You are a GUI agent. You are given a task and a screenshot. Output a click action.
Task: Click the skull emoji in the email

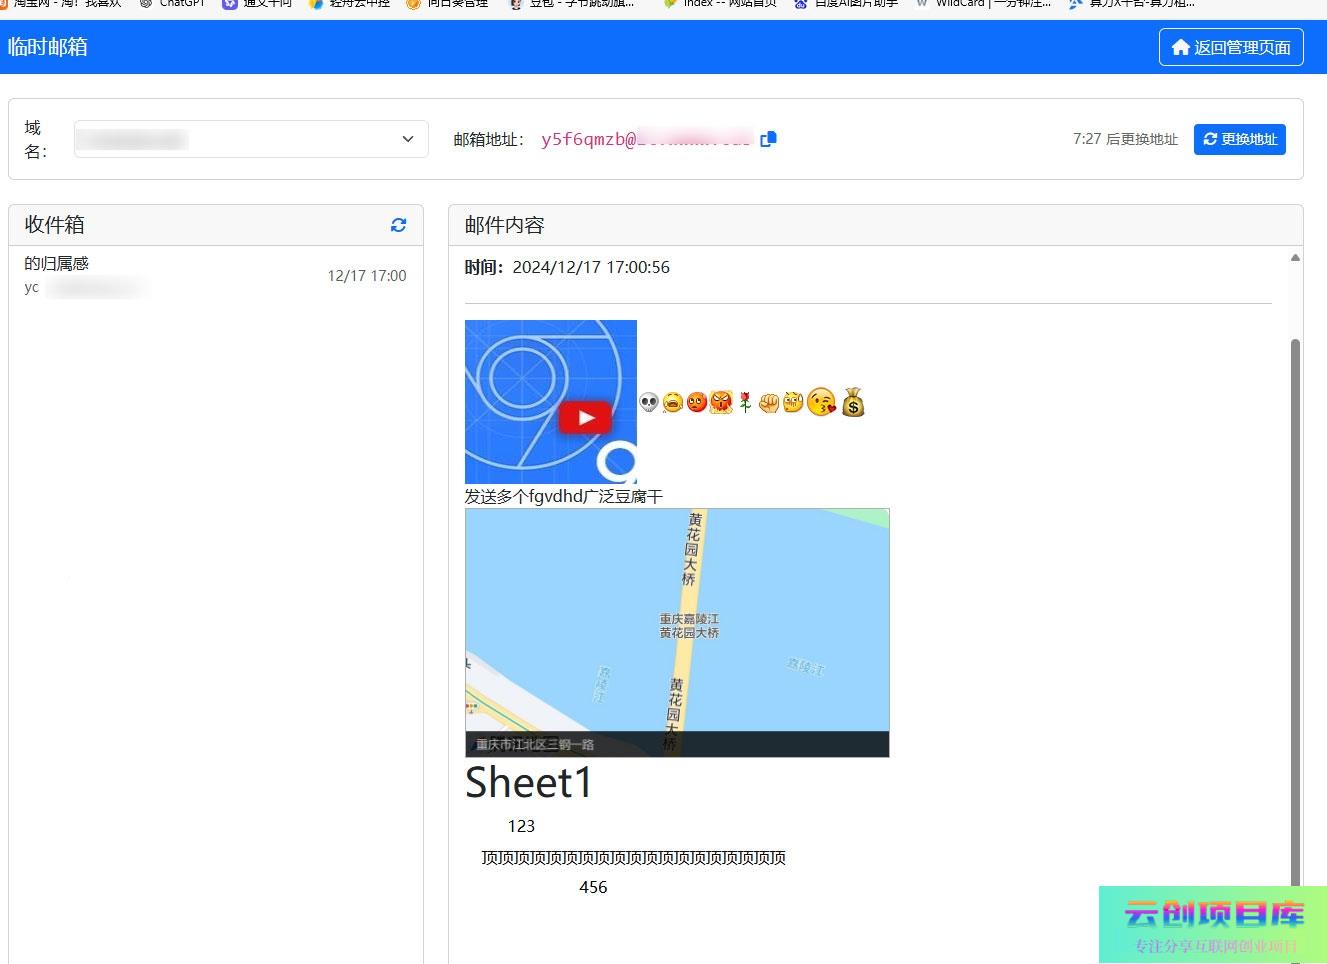tap(649, 402)
